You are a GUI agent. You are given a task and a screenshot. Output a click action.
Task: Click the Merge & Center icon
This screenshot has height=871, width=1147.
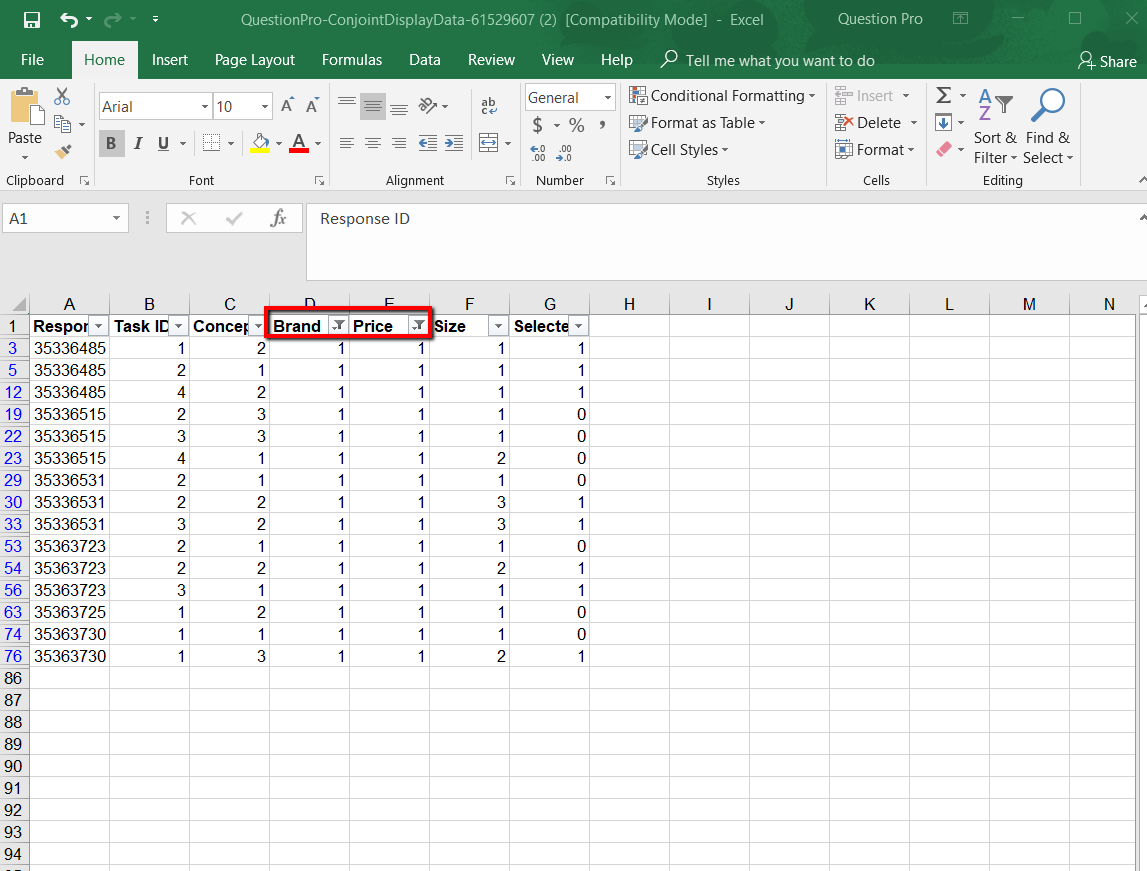(x=488, y=143)
